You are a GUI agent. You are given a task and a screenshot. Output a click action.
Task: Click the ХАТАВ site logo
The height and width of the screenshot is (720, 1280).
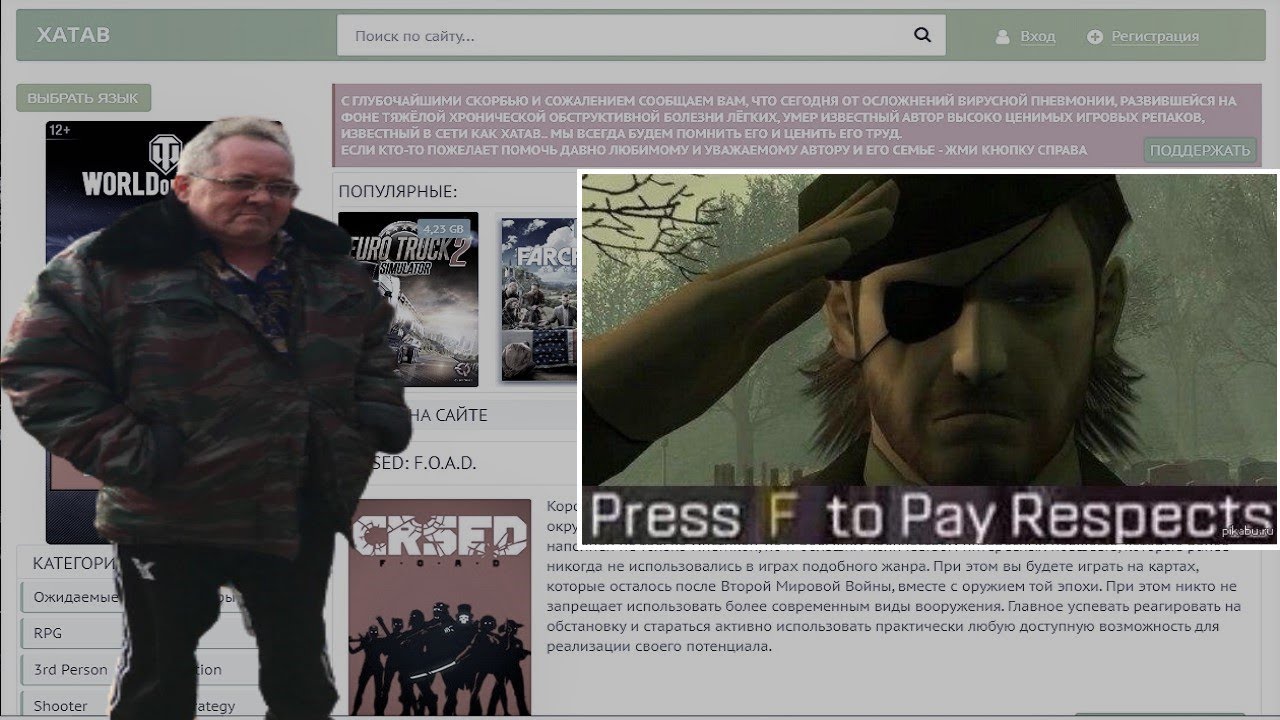click(x=73, y=35)
